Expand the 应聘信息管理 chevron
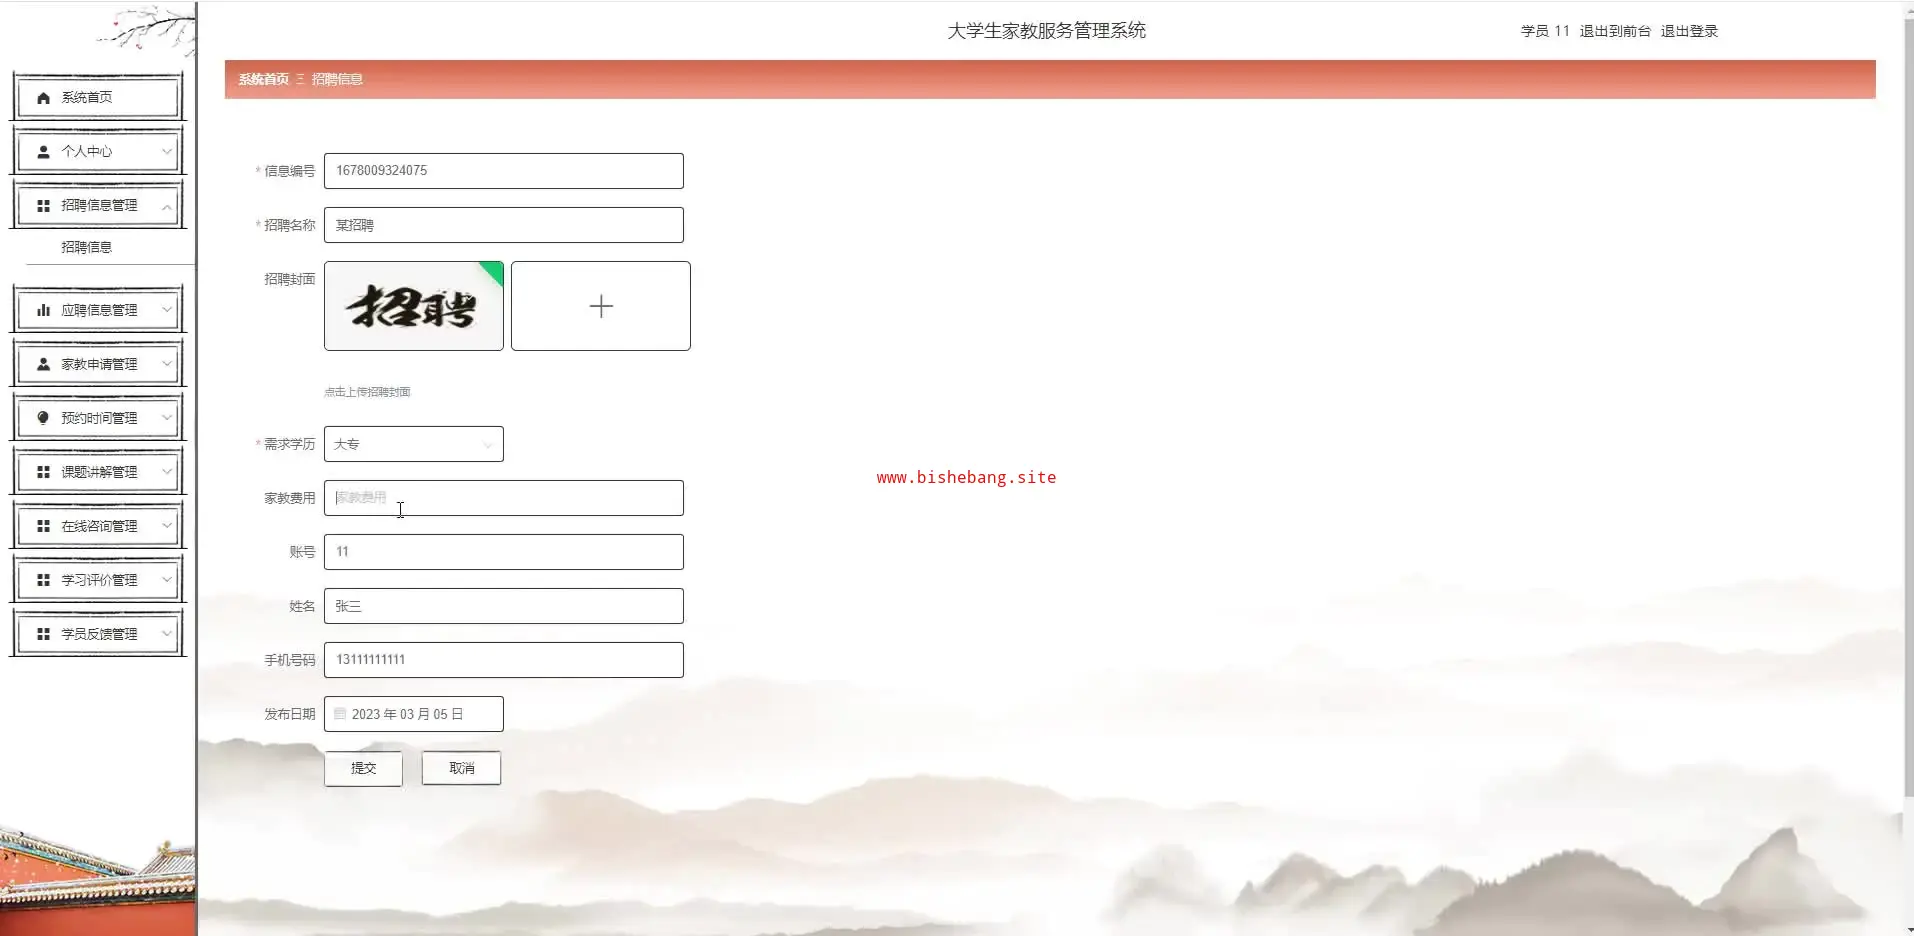This screenshot has height=936, width=1914. tap(167, 311)
